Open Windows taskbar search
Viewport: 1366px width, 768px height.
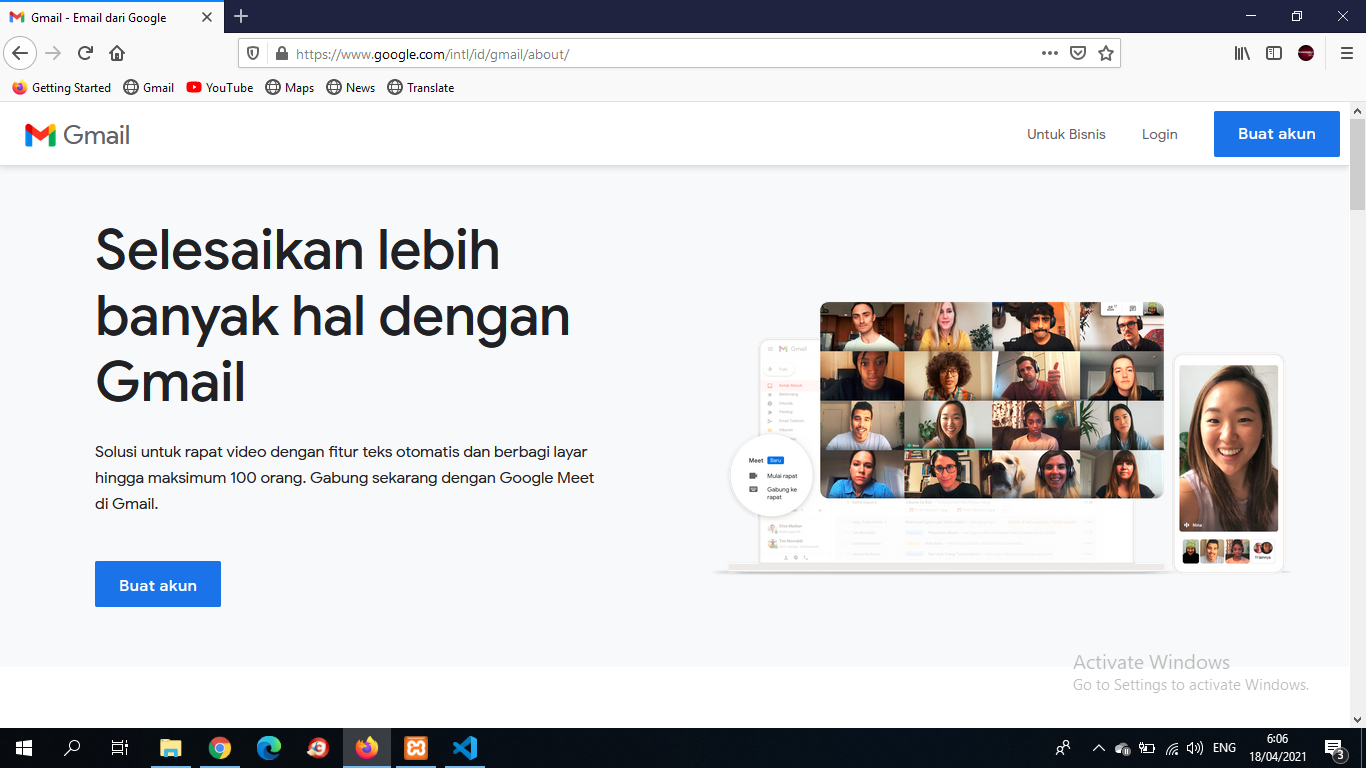tap(72, 748)
